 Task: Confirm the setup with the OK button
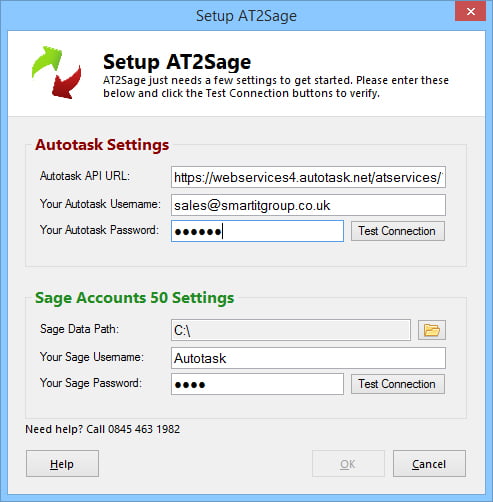pyautogui.click(x=348, y=464)
